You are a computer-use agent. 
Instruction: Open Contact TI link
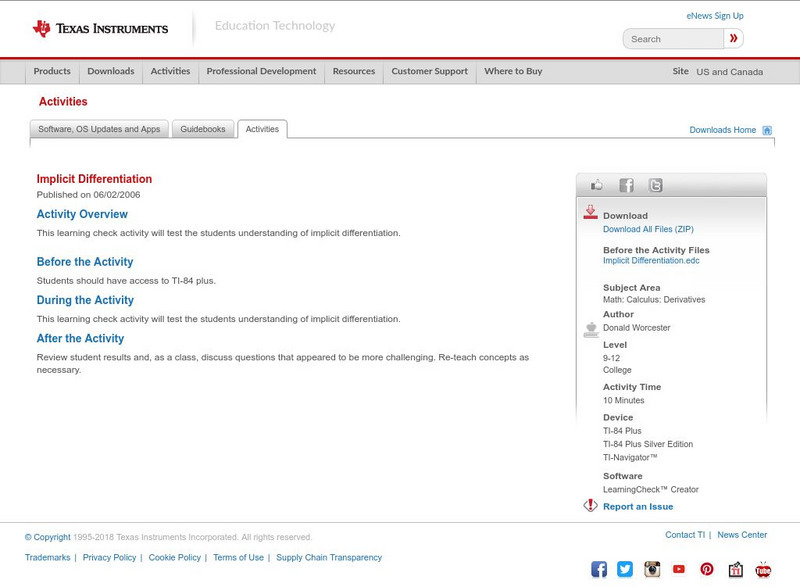pyautogui.click(x=685, y=534)
